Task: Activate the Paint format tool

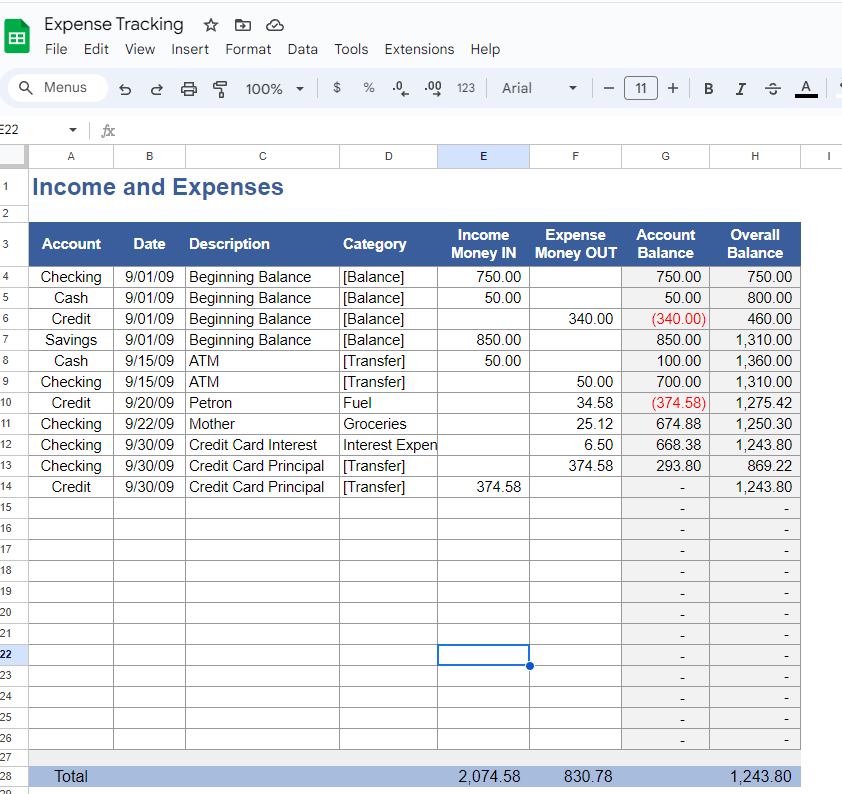Action: pyautogui.click(x=220, y=89)
